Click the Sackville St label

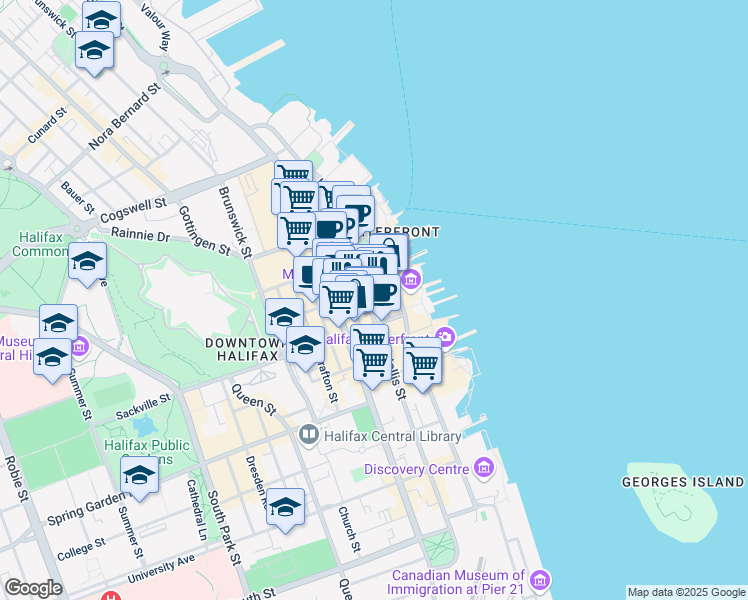[143, 406]
